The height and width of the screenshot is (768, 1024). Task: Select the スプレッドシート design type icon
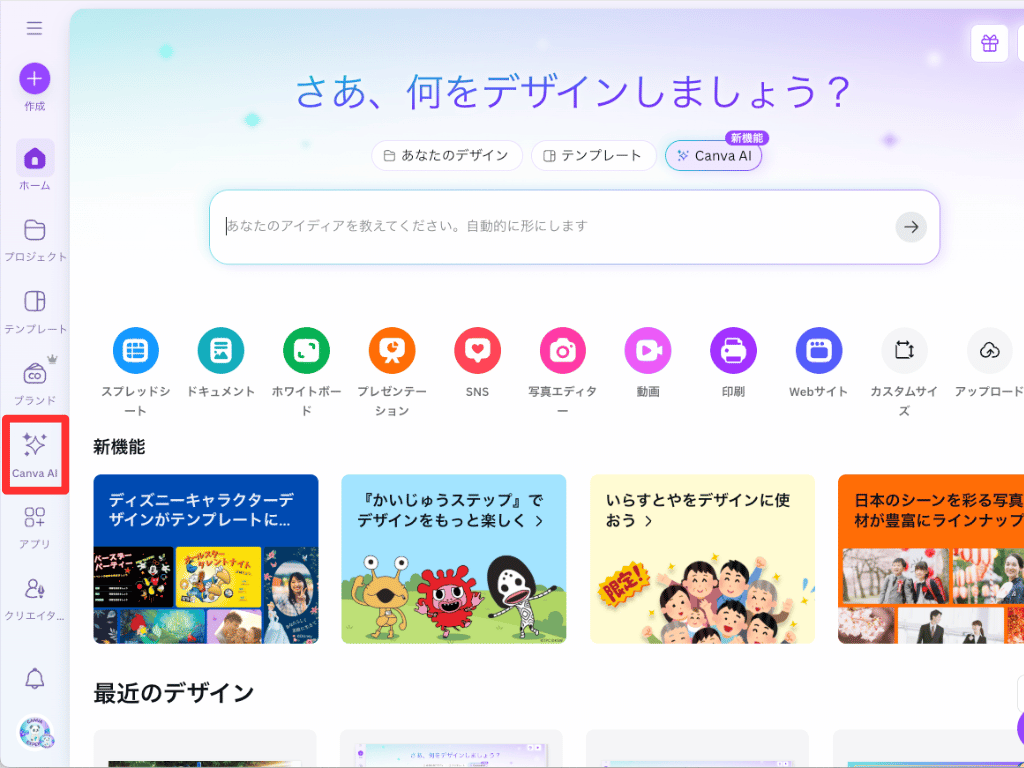tap(136, 351)
